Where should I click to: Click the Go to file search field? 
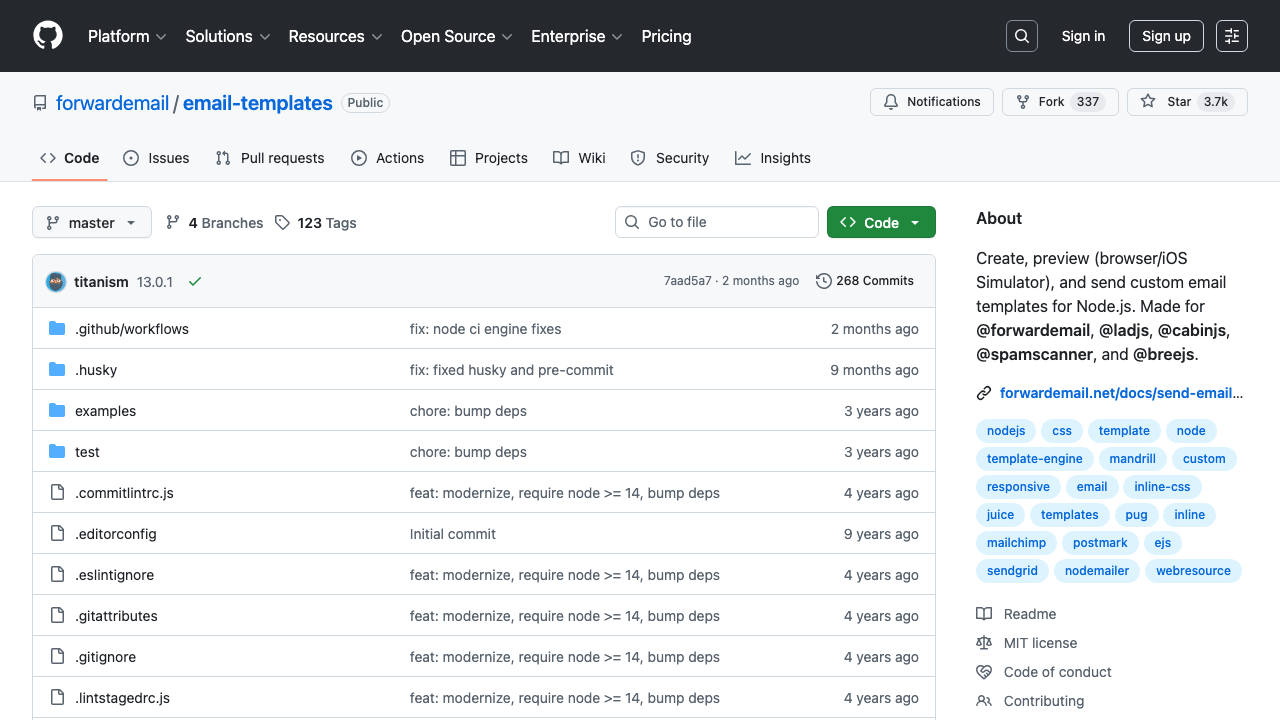[x=716, y=222]
